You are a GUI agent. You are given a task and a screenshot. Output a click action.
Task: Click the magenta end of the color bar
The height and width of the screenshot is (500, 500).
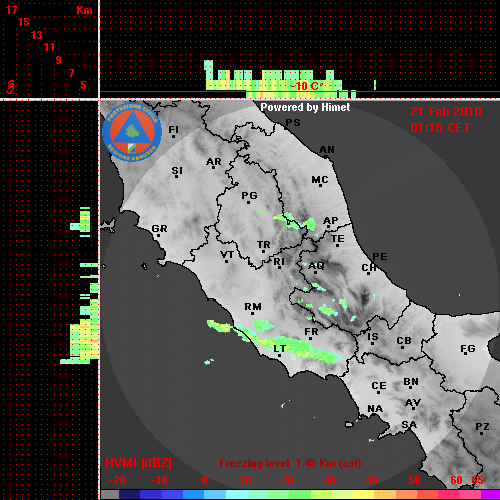pos(491,495)
